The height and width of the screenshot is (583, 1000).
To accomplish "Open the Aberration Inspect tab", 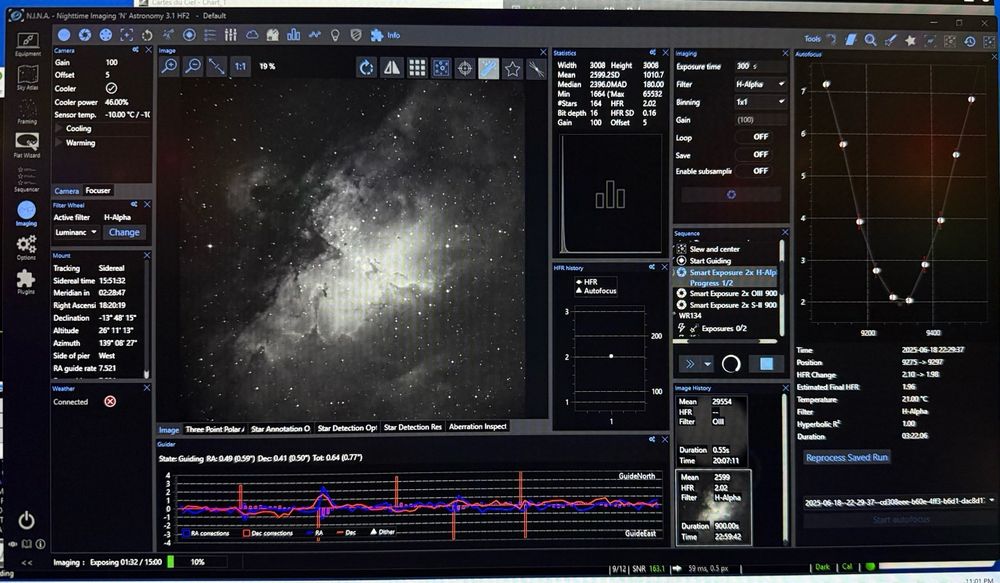I will [478, 427].
